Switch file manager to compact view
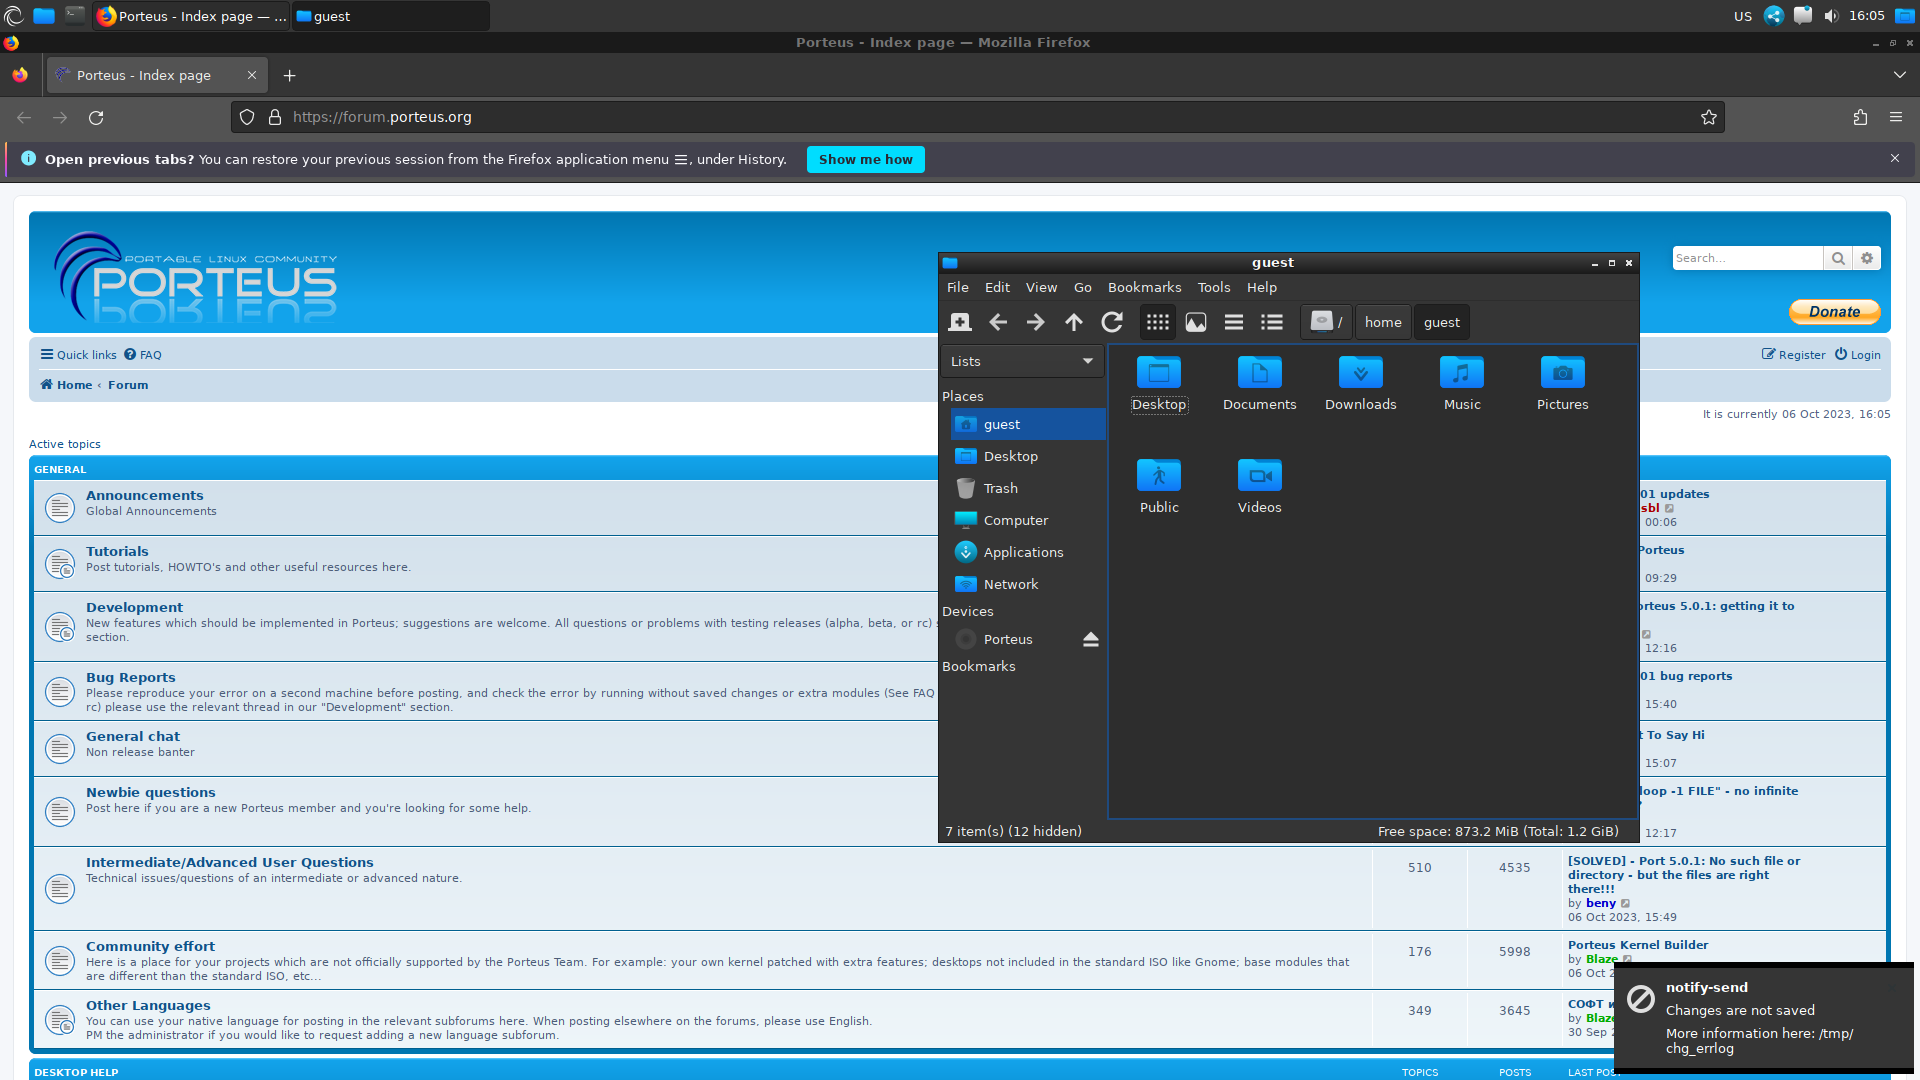1920x1080 pixels. click(x=1234, y=322)
